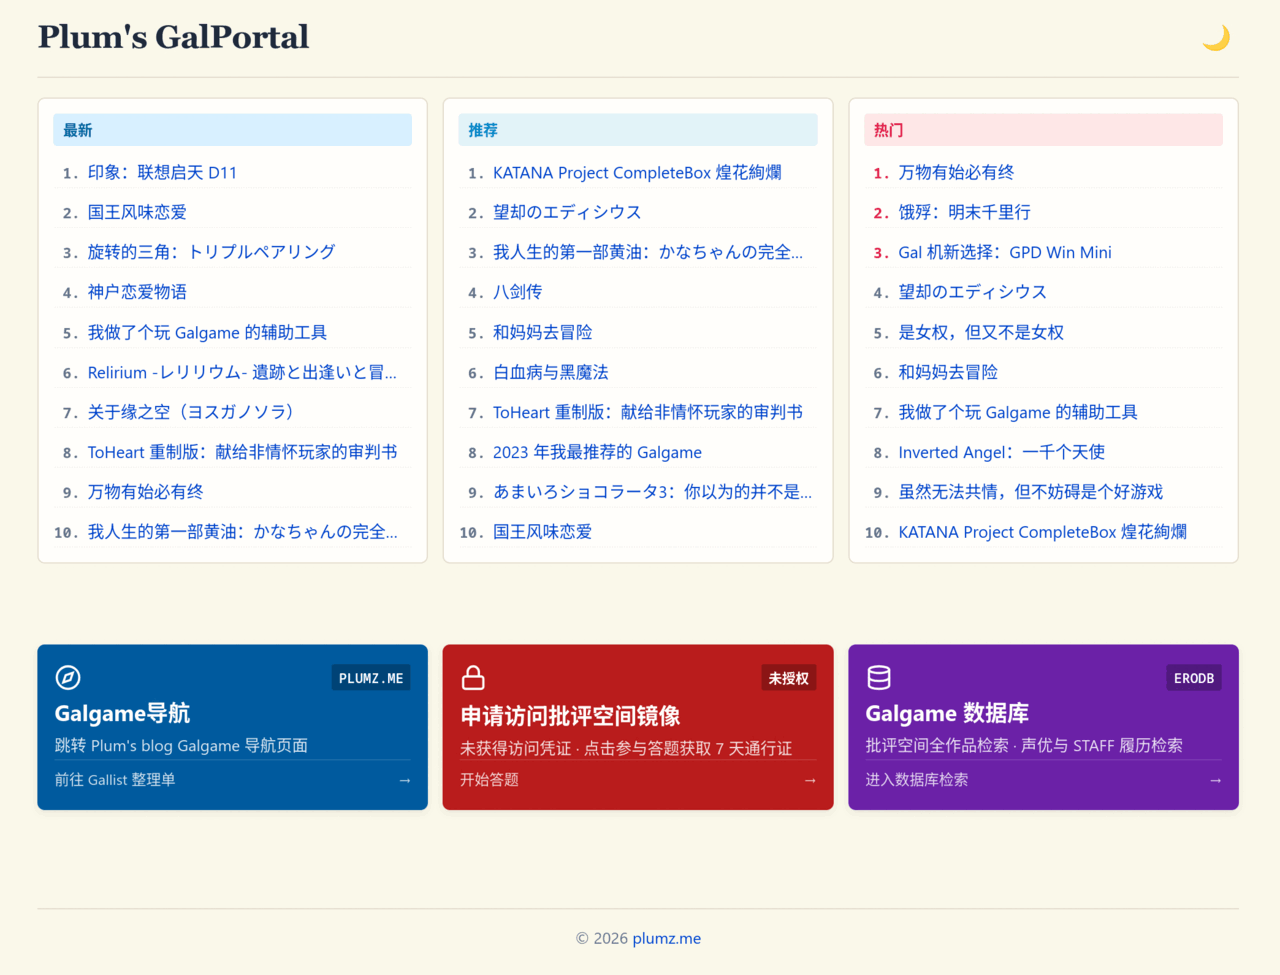Click the lock icon on the red card

click(x=473, y=677)
